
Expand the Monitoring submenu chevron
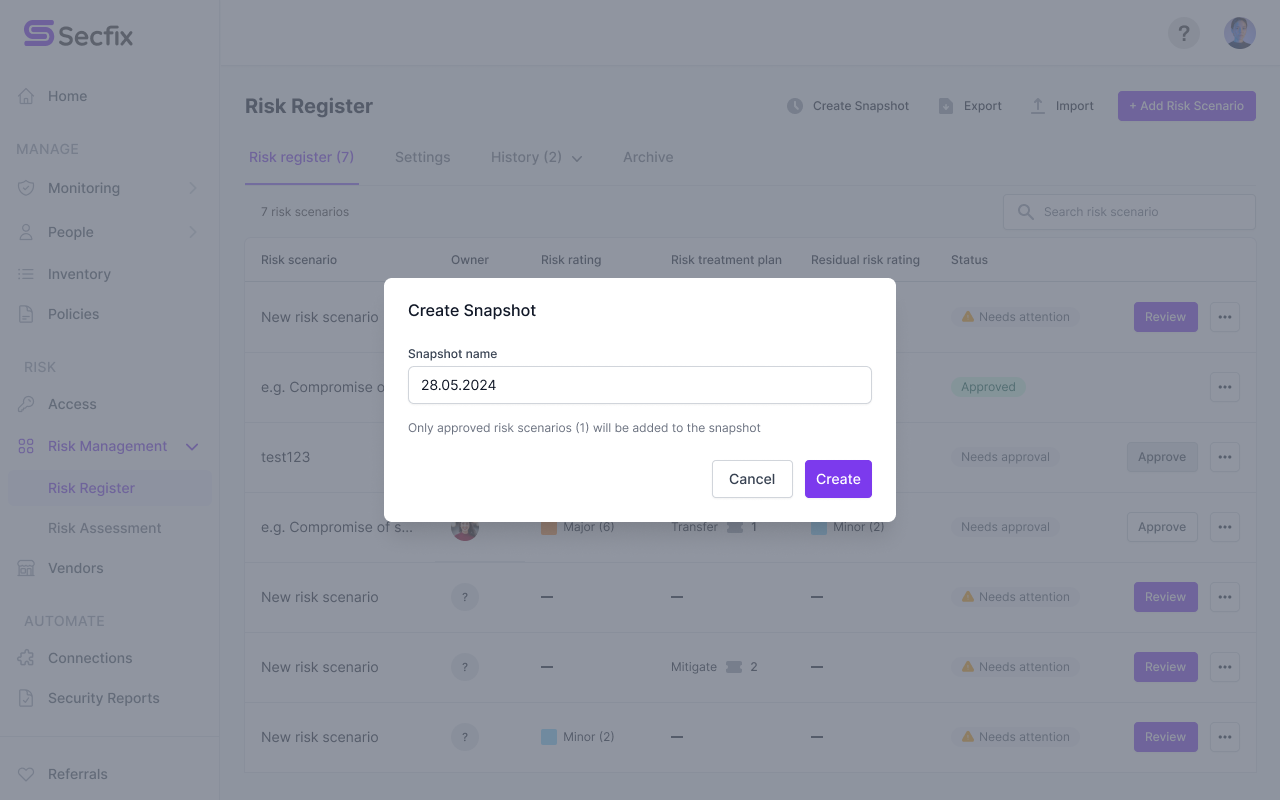tap(193, 188)
